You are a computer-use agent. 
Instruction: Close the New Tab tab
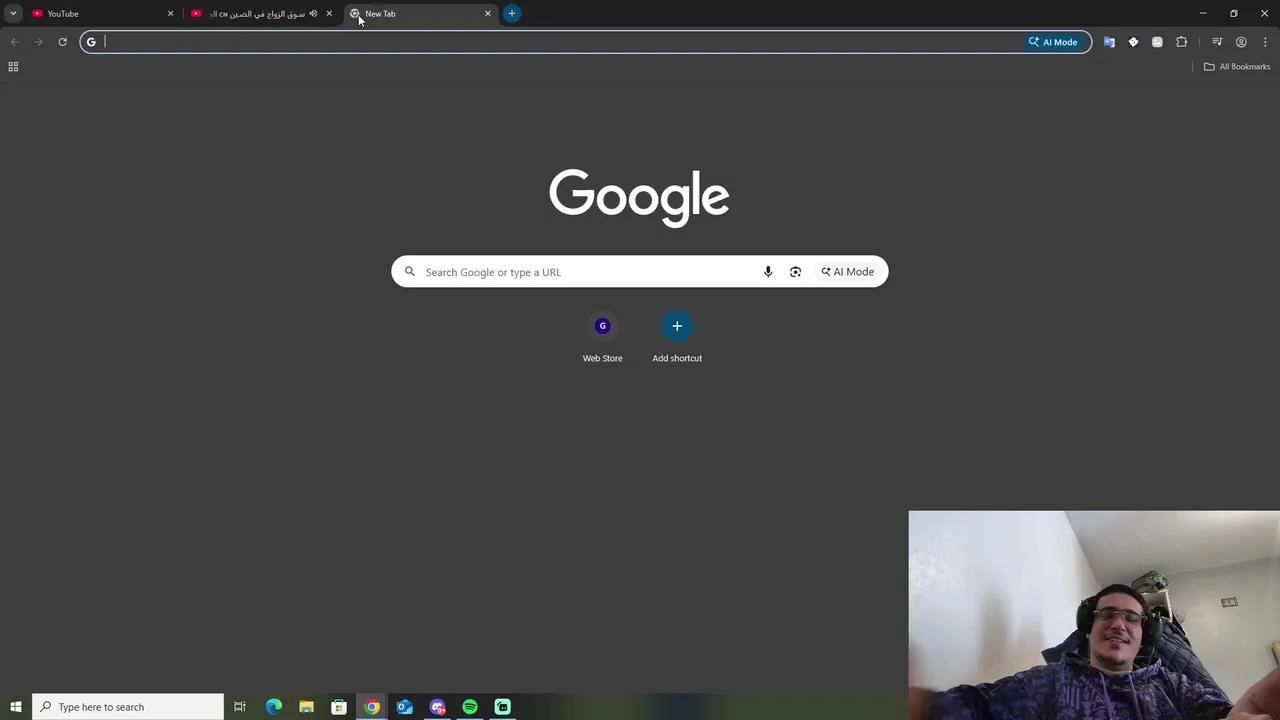488,13
